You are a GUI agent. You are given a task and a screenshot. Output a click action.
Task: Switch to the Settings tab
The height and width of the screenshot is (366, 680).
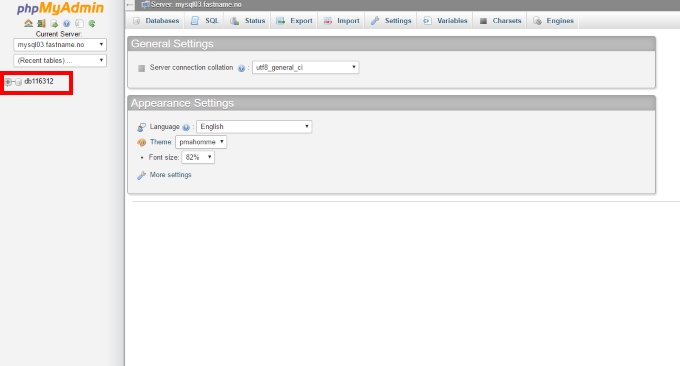click(x=391, y=21)
